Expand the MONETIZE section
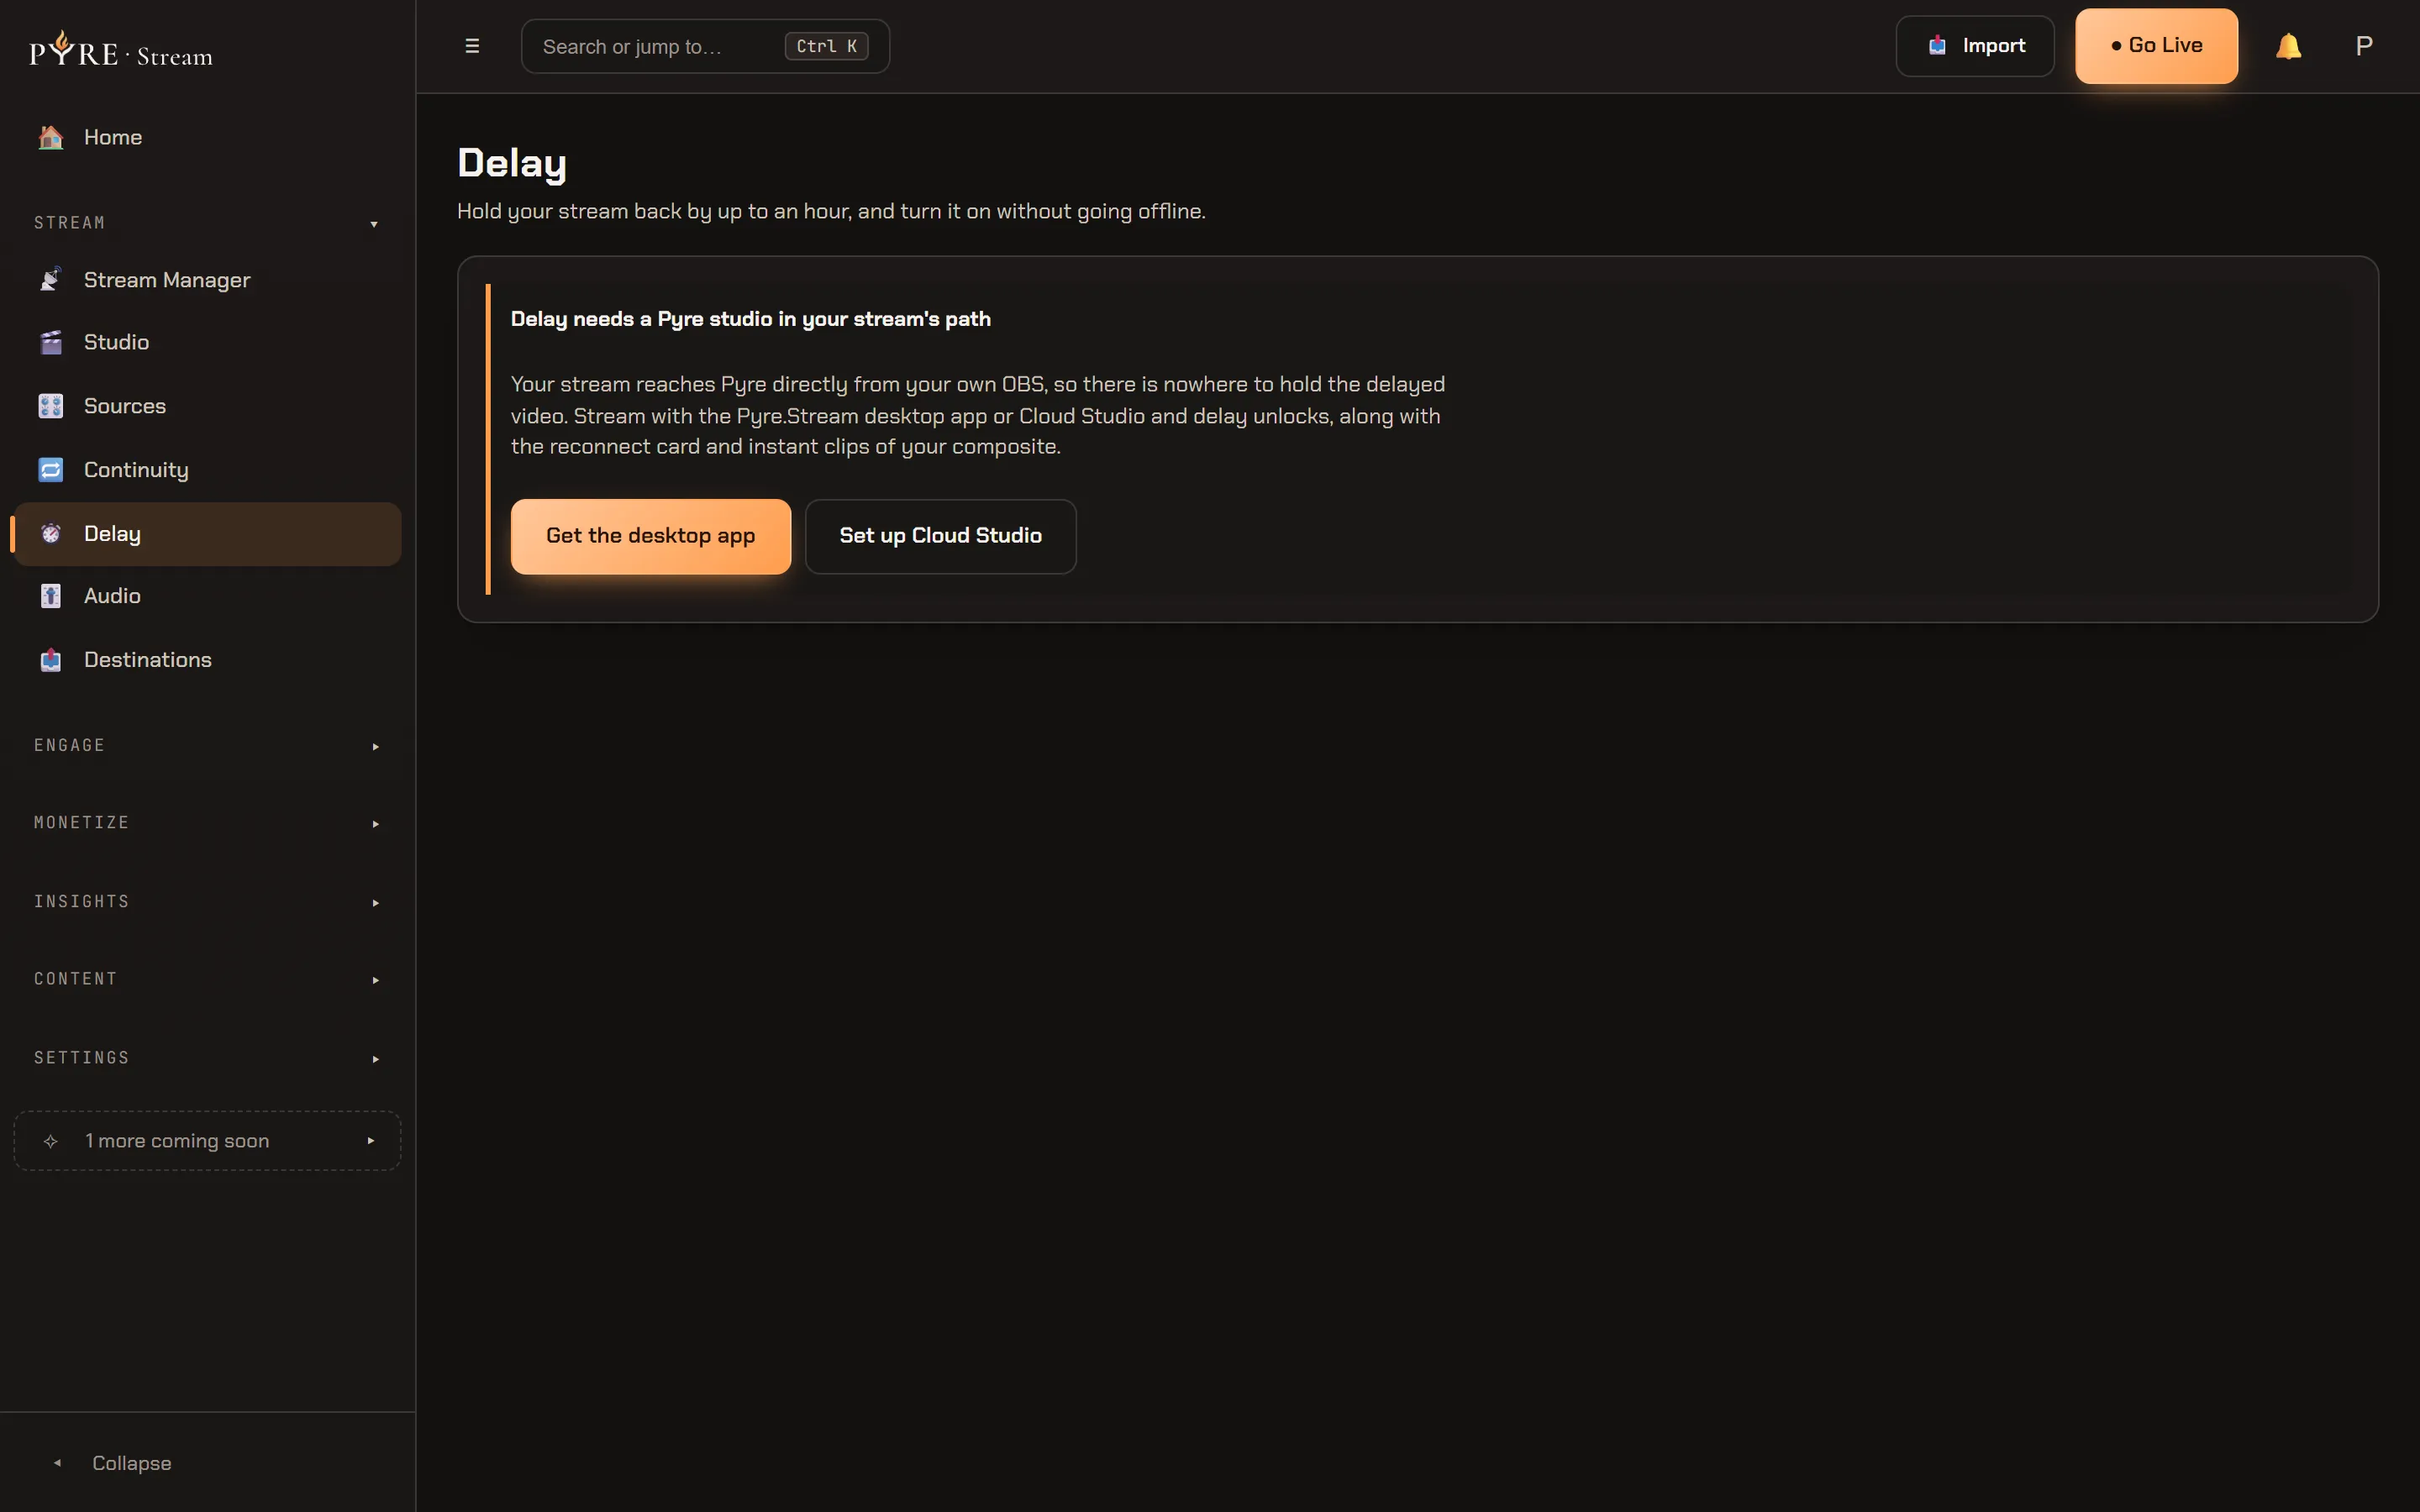The height and width of the screenshot is (1512, 2420). 207,823
